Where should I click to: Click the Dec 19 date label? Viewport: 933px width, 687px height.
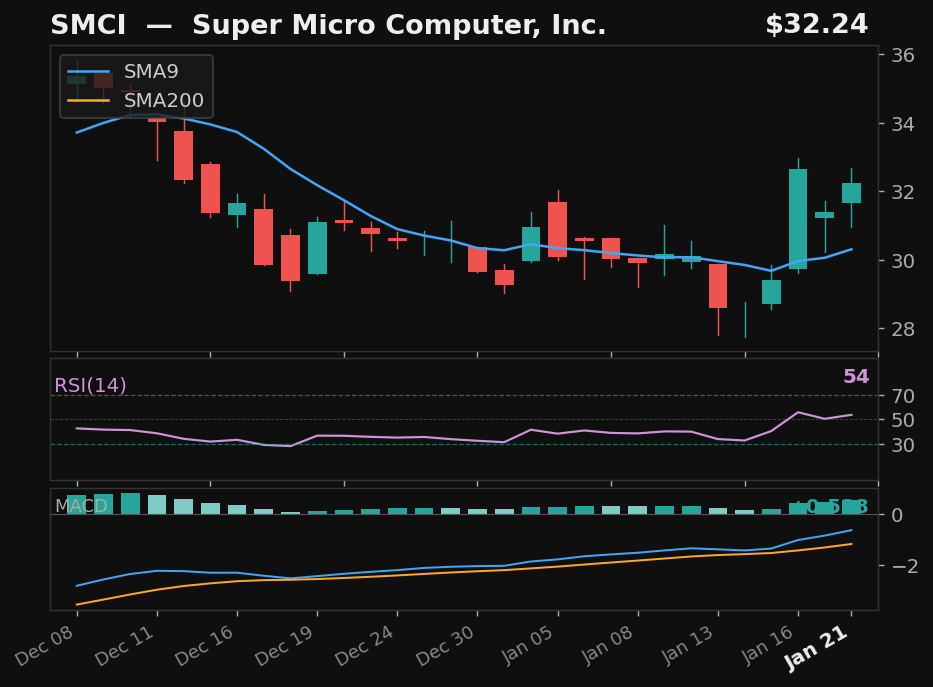284,645
